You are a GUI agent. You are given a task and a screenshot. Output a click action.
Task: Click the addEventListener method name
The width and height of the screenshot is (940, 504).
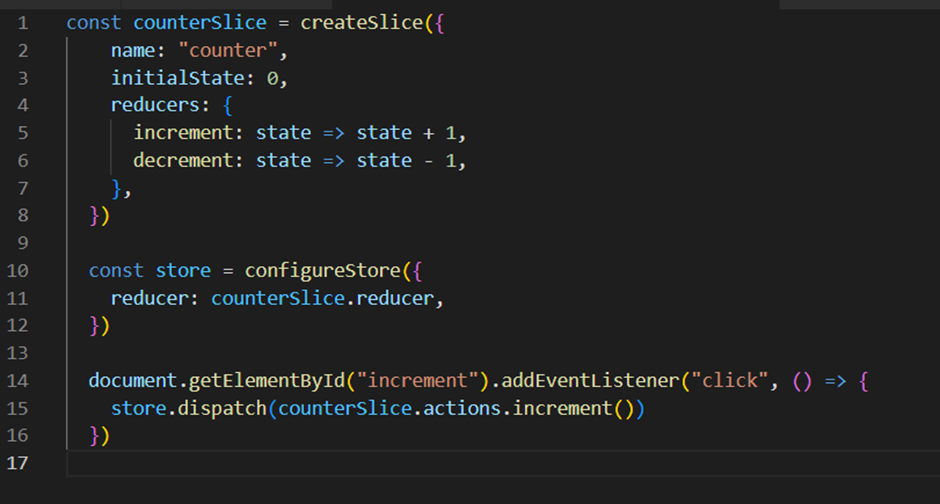point(590,381)
